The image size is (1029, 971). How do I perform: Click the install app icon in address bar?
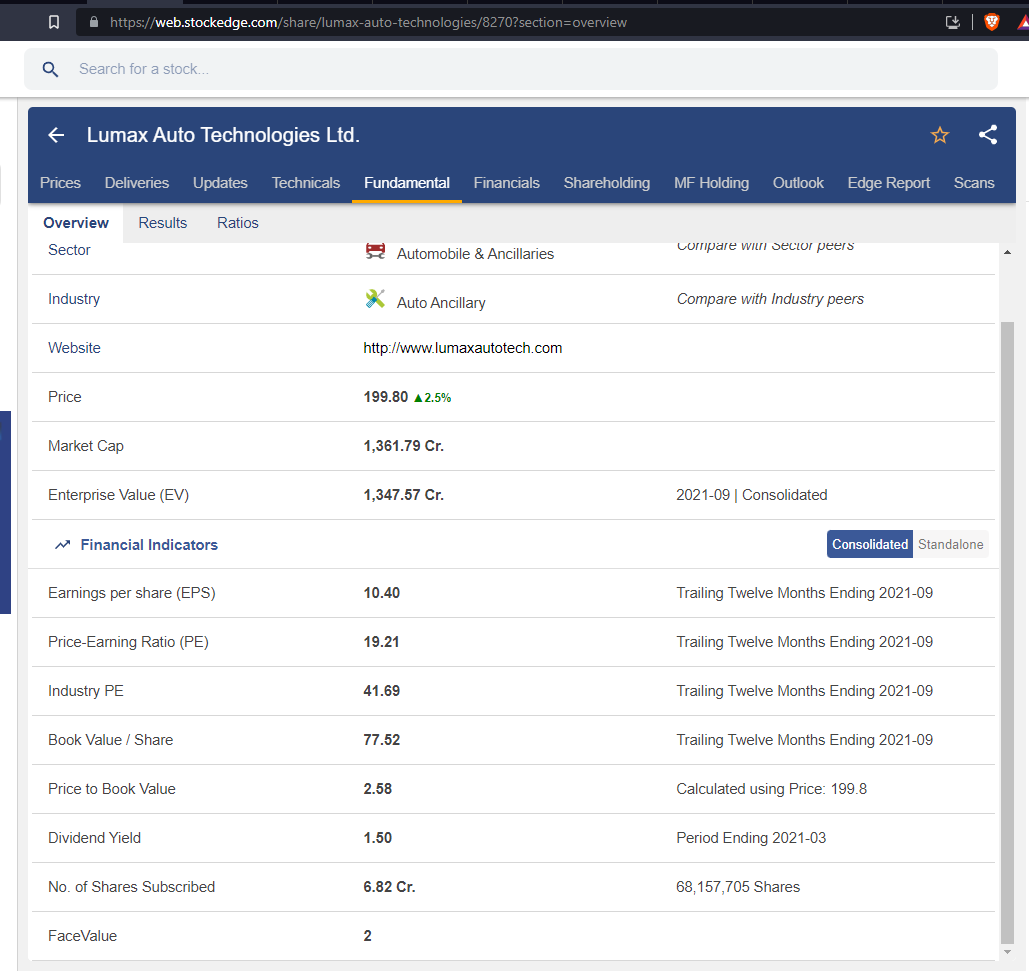[x=952, y=22]
